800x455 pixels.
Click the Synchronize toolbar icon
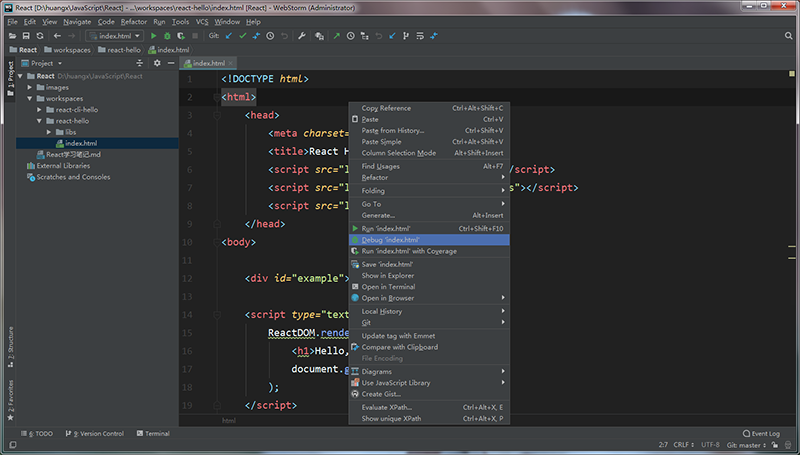pyautogui.click(x=40, y=36)
